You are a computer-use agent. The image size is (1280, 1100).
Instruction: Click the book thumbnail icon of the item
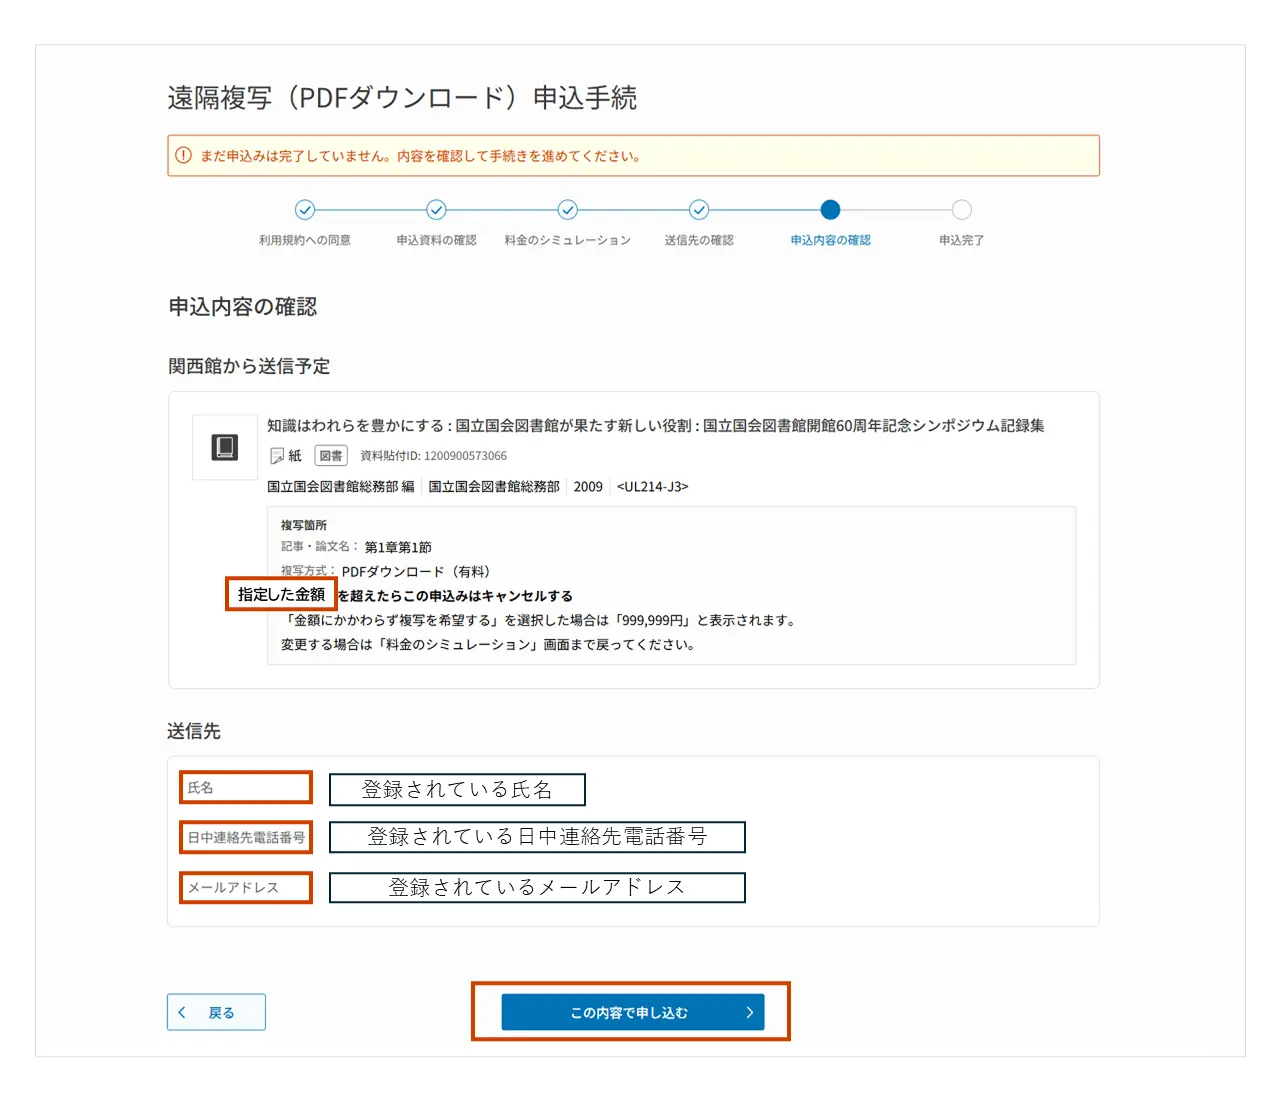point(225,447)
